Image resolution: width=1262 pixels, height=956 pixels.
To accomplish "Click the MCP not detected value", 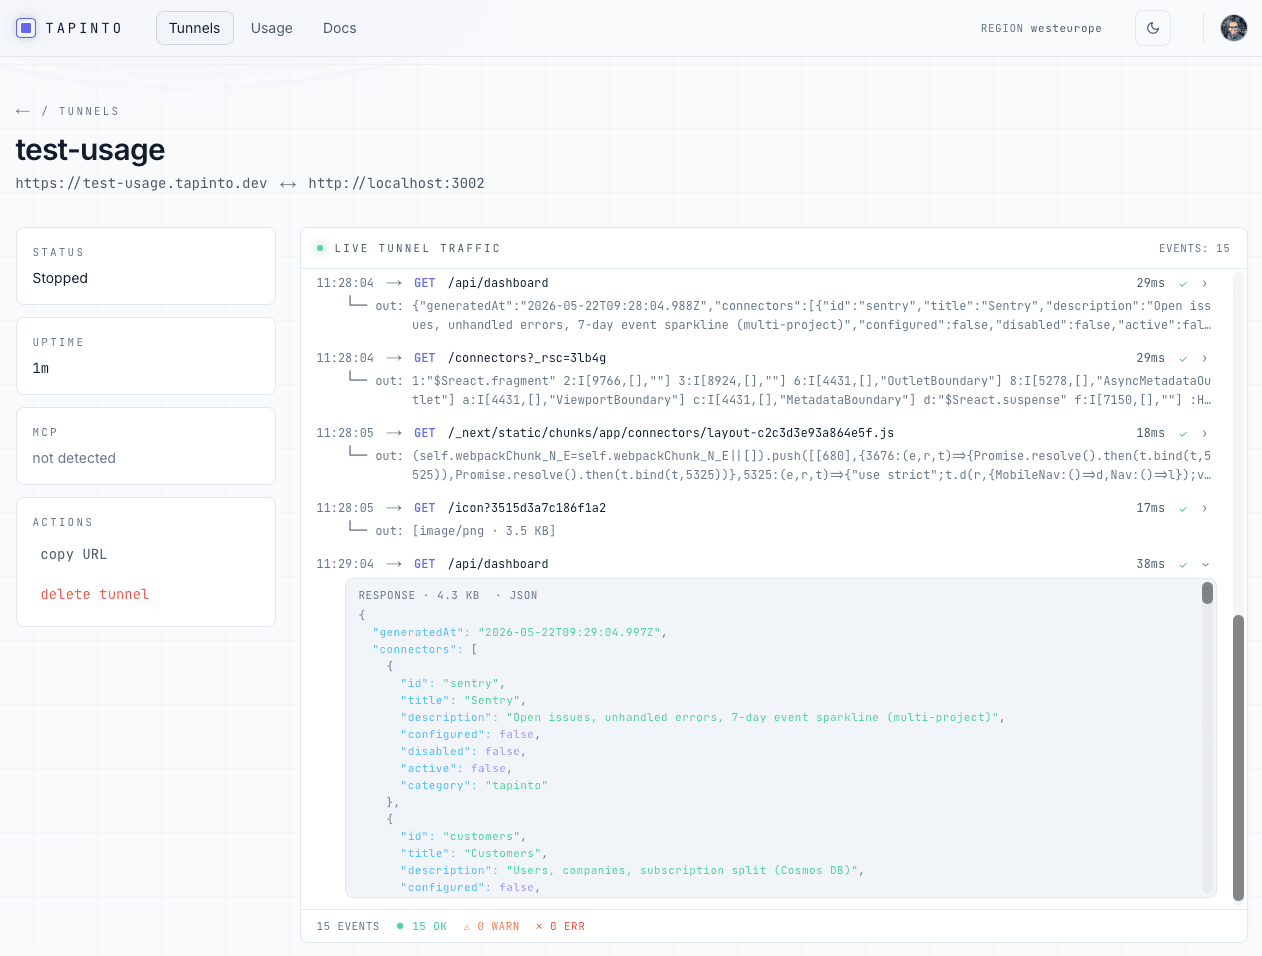I will [74, 458].
